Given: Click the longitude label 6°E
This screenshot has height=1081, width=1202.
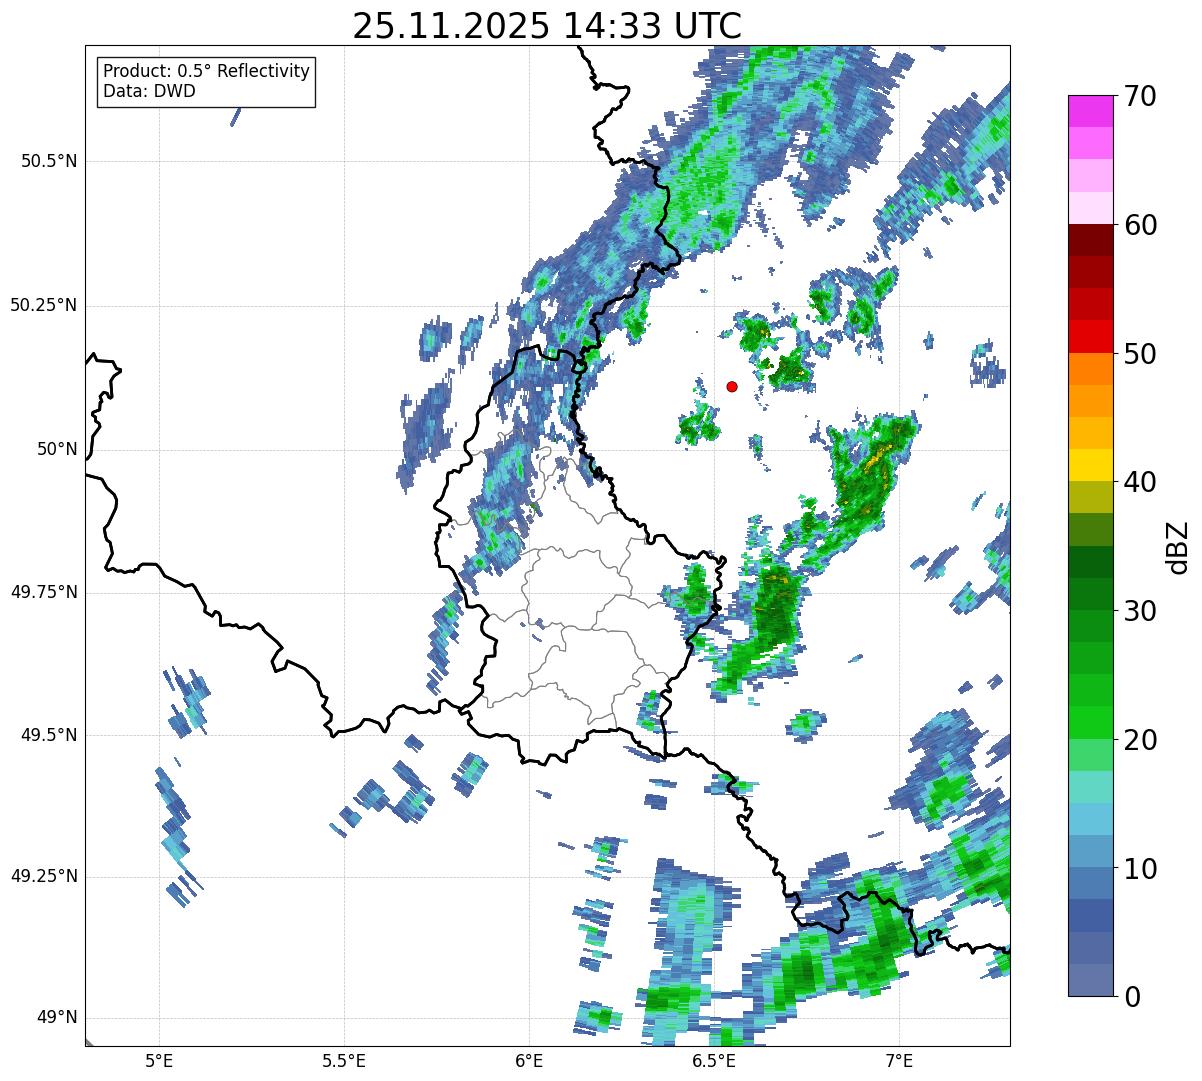Looking at the screenshot, I should coord(529,1060).
